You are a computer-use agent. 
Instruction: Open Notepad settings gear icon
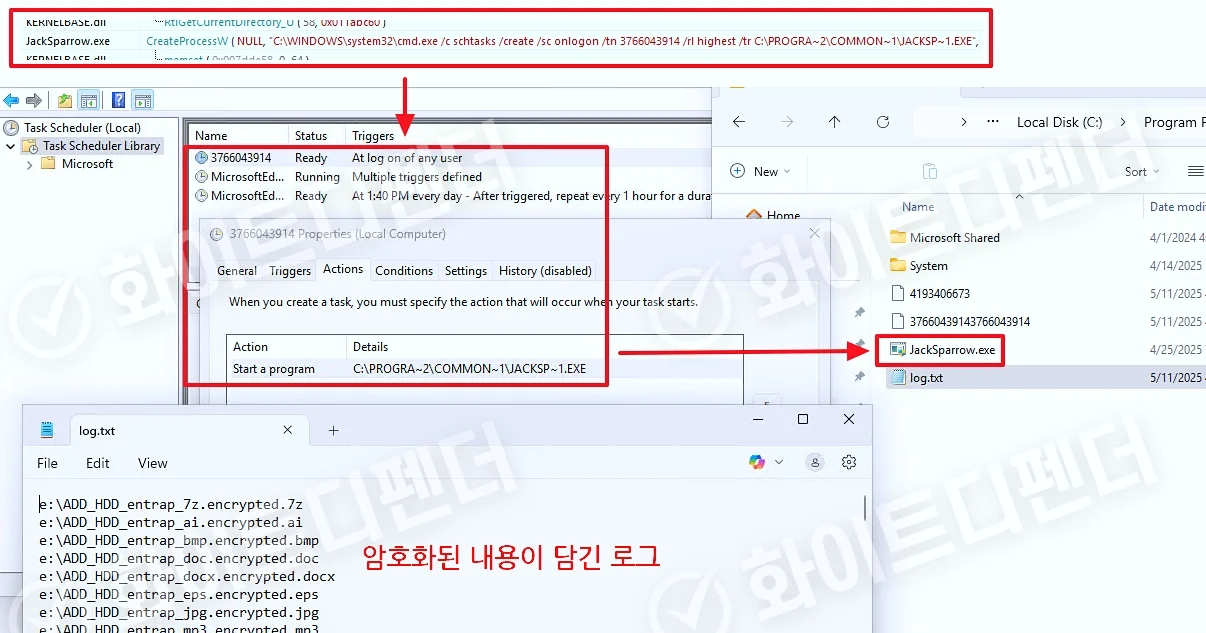pyautogui.click(x=849, y=462)
